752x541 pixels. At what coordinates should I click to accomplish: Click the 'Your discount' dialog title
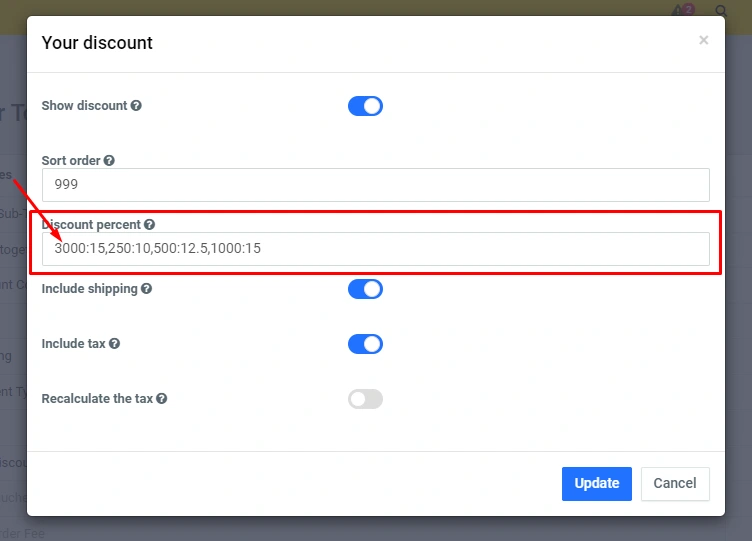click(97, 43)
